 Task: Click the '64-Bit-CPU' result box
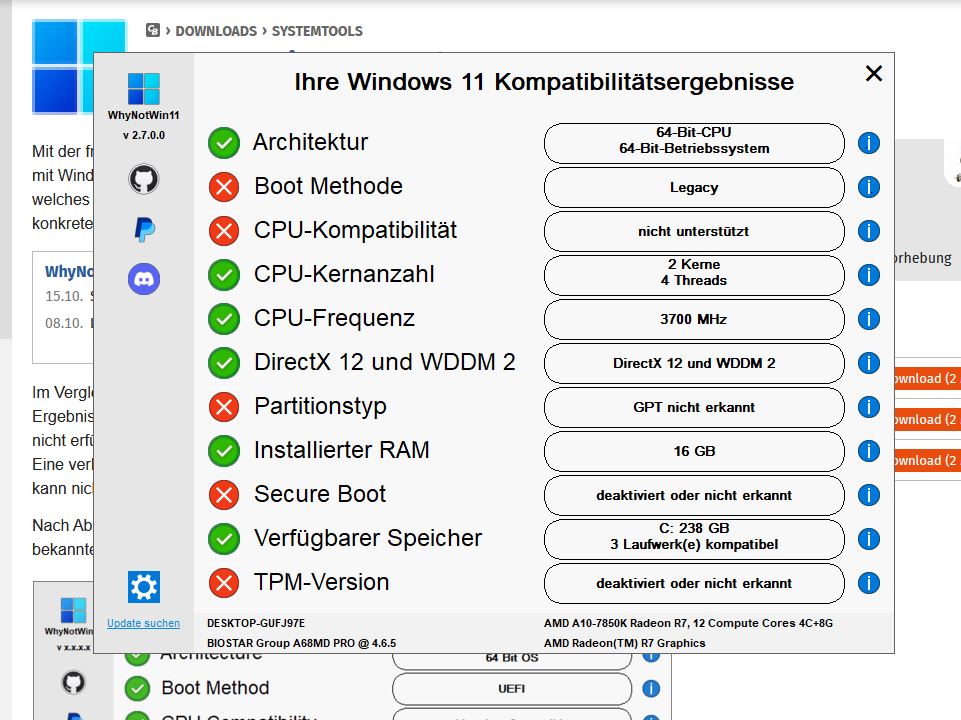(x=694, y=143)
